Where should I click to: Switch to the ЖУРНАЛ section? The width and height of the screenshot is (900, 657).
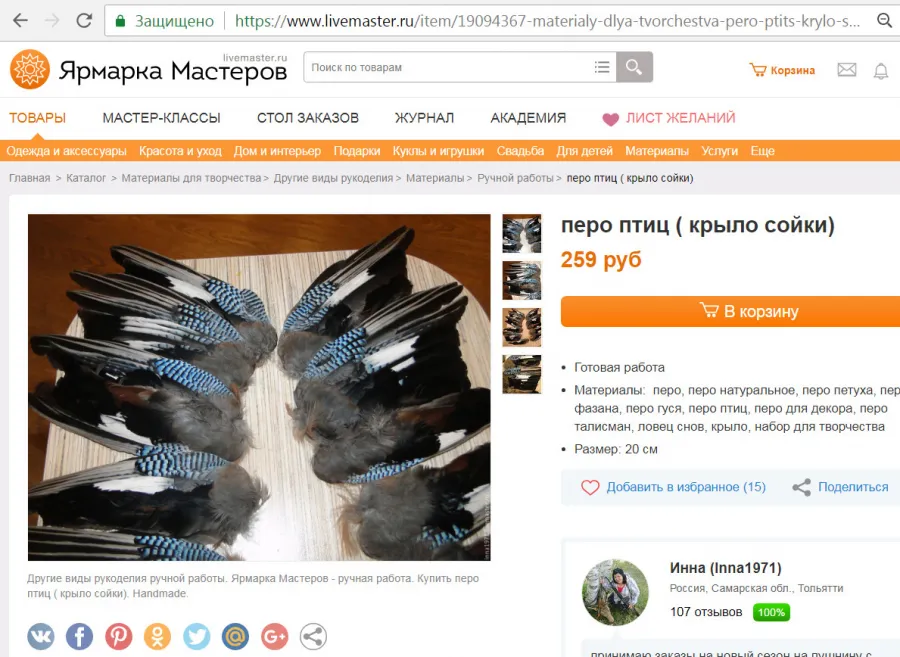[424, 118]
